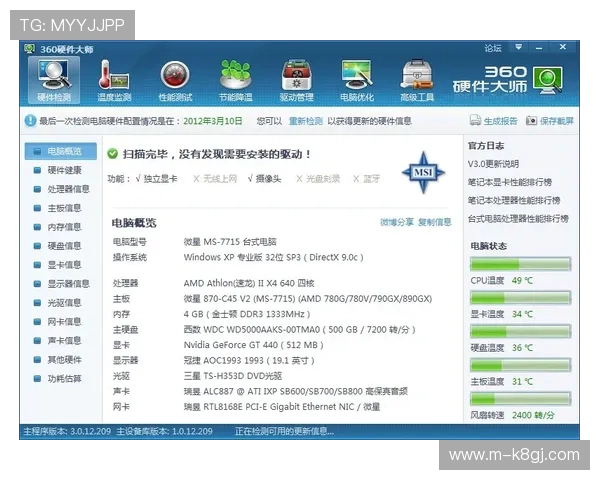Click the 生成报告 report icon
Viewport: 600px width, 480px height.
click(475, 120)
